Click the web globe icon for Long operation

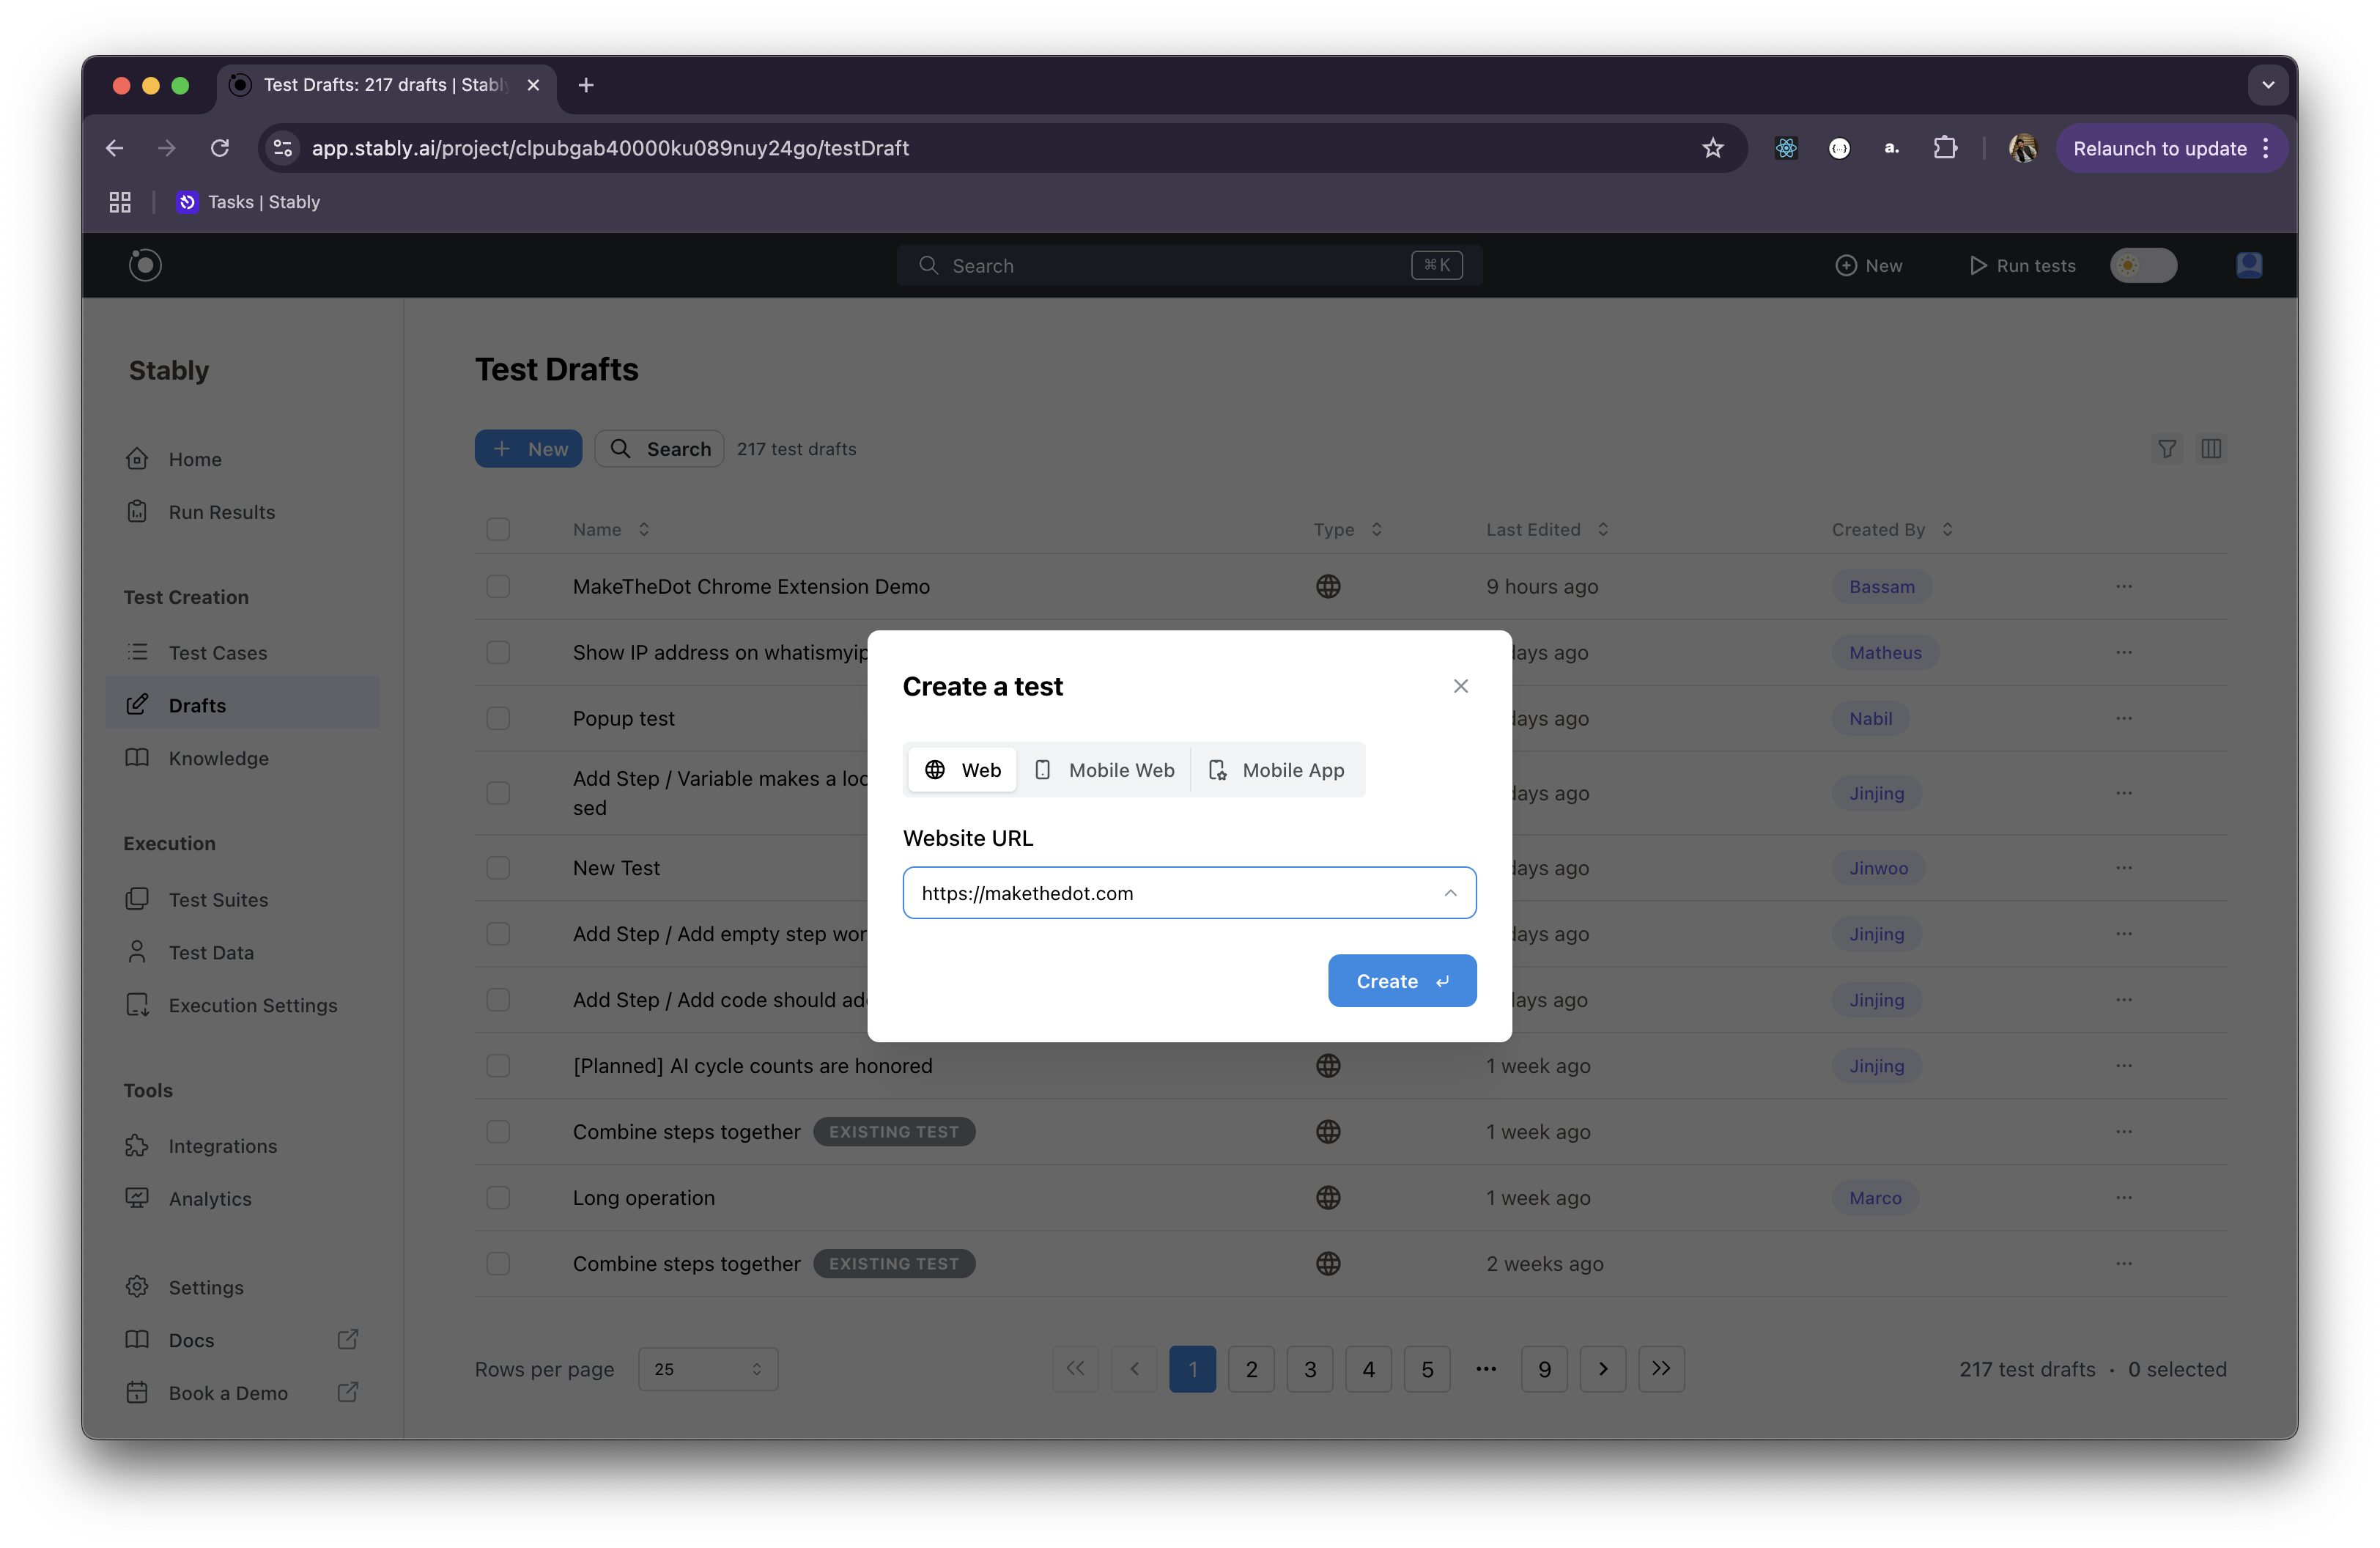(1328, 1197)
